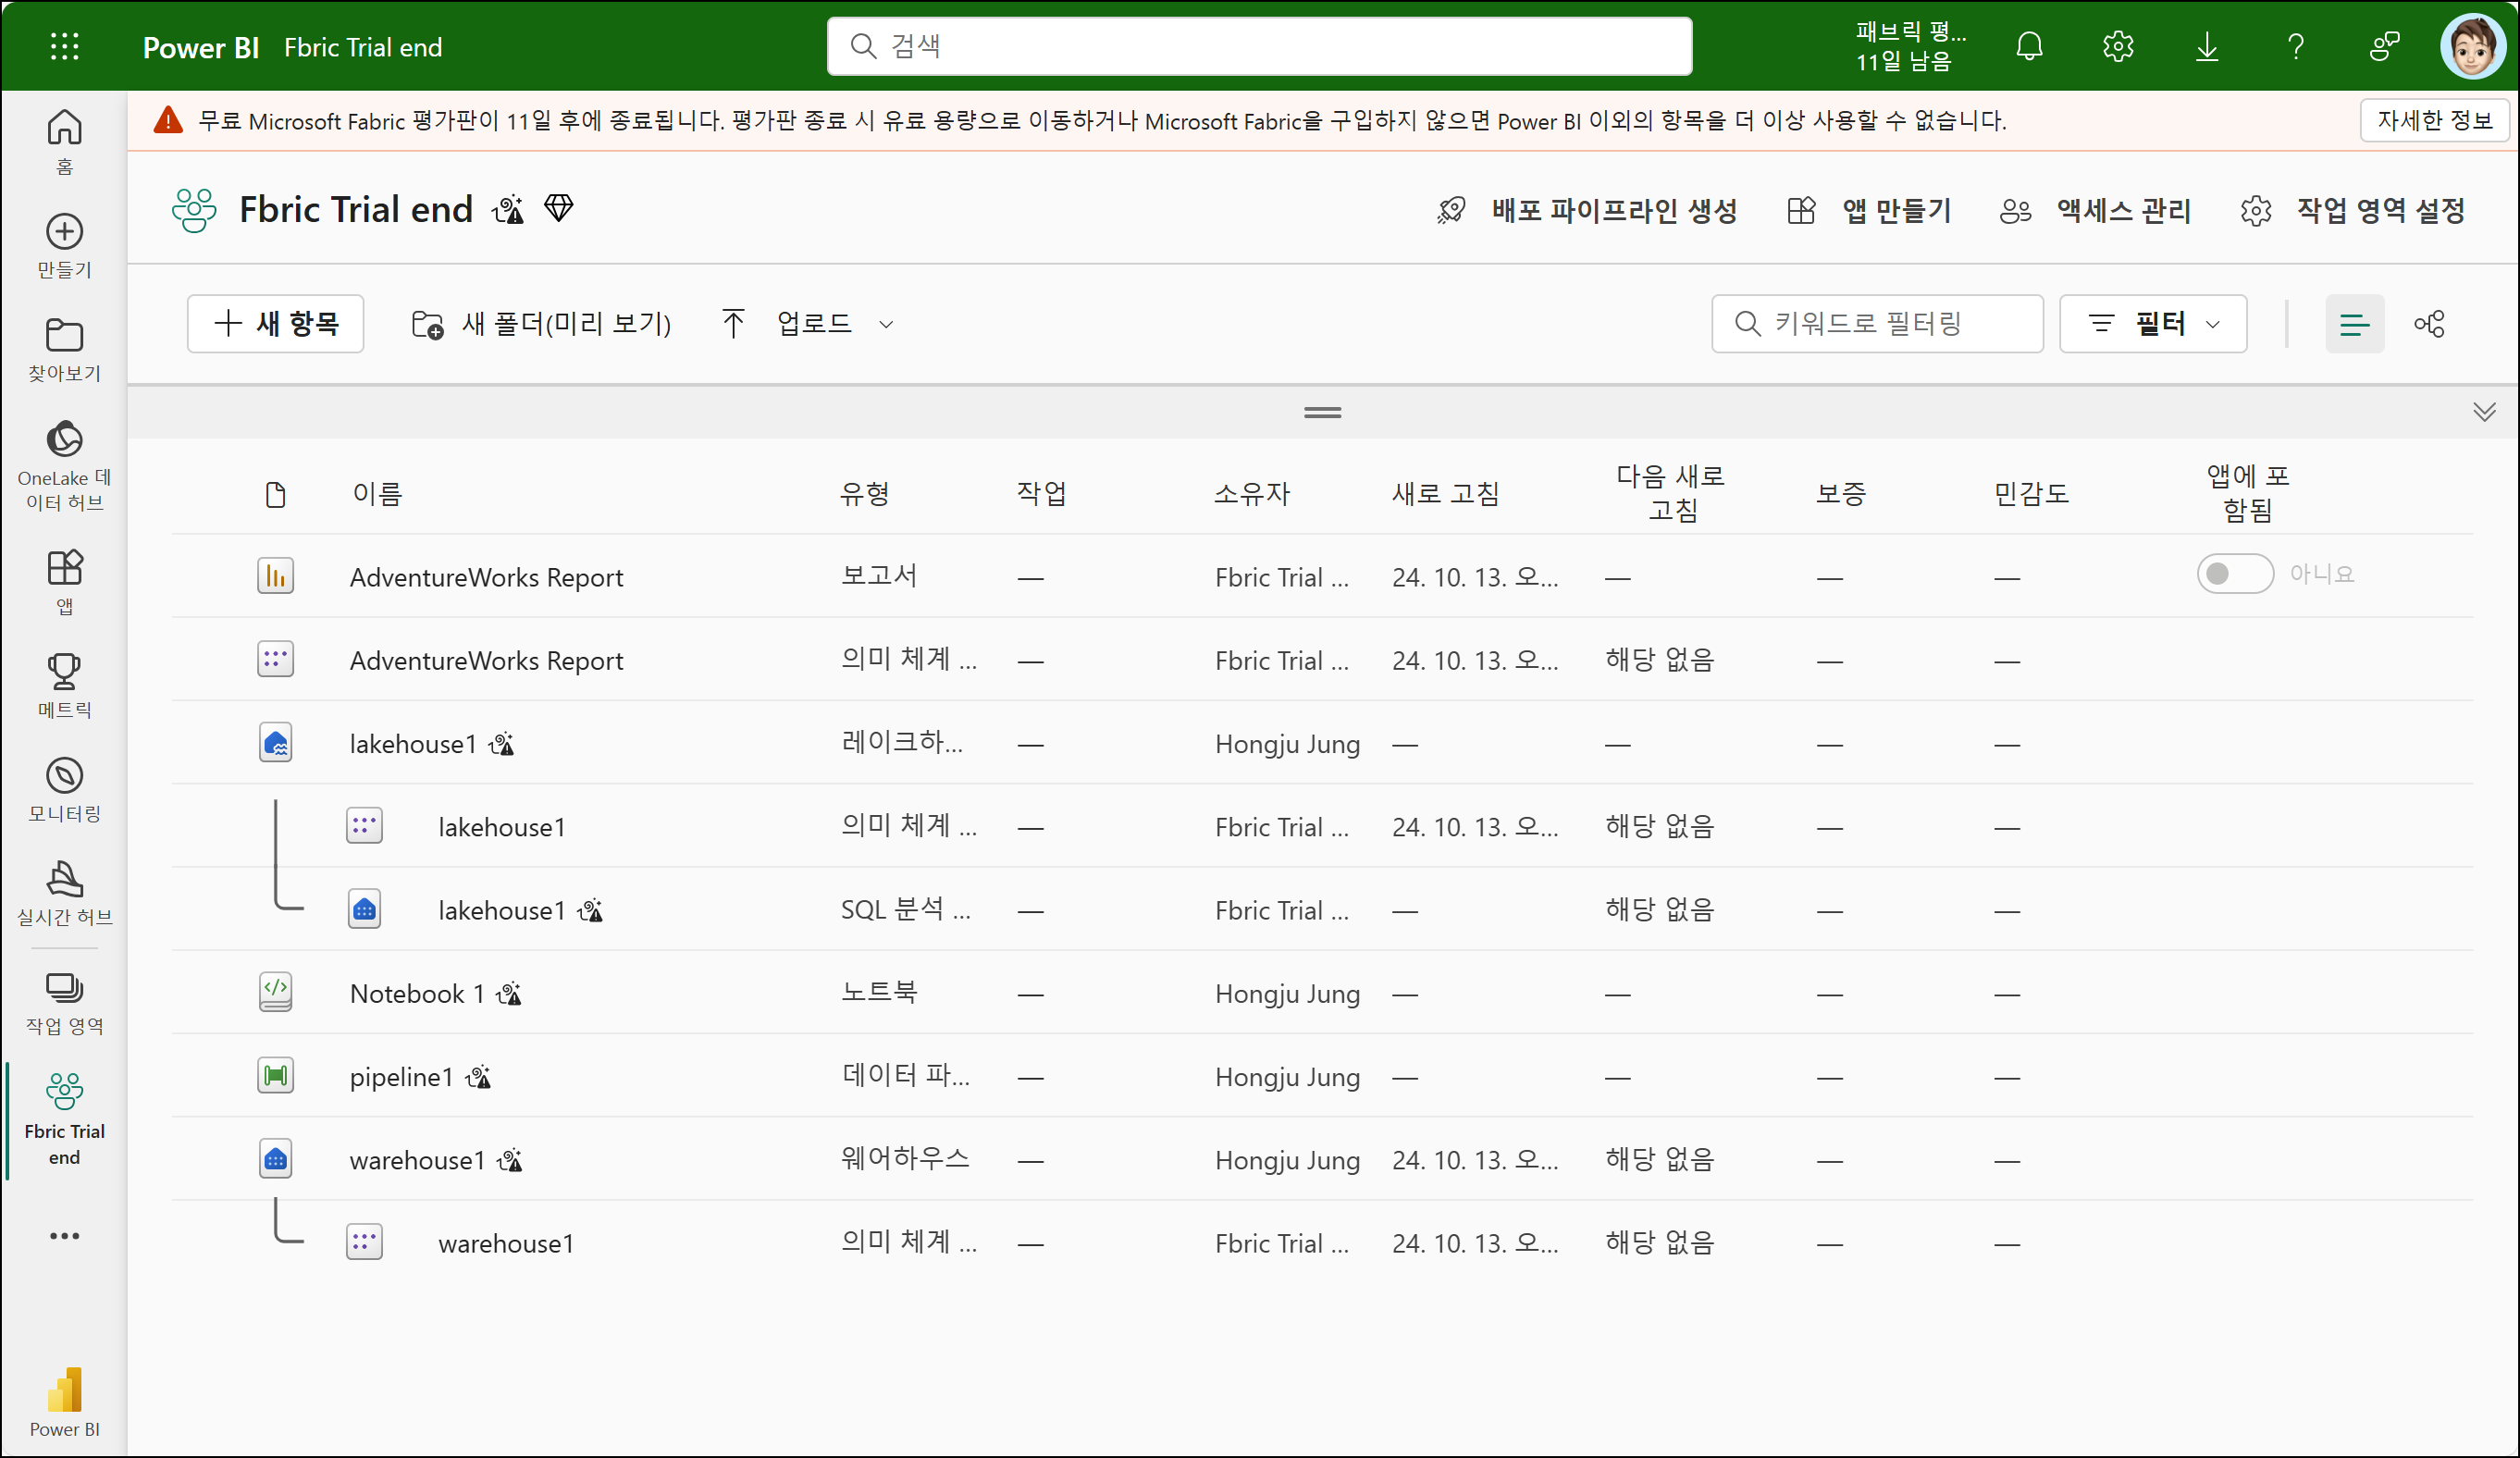Open Monitoring (모니터링) in sidebar

coord(64,790)
